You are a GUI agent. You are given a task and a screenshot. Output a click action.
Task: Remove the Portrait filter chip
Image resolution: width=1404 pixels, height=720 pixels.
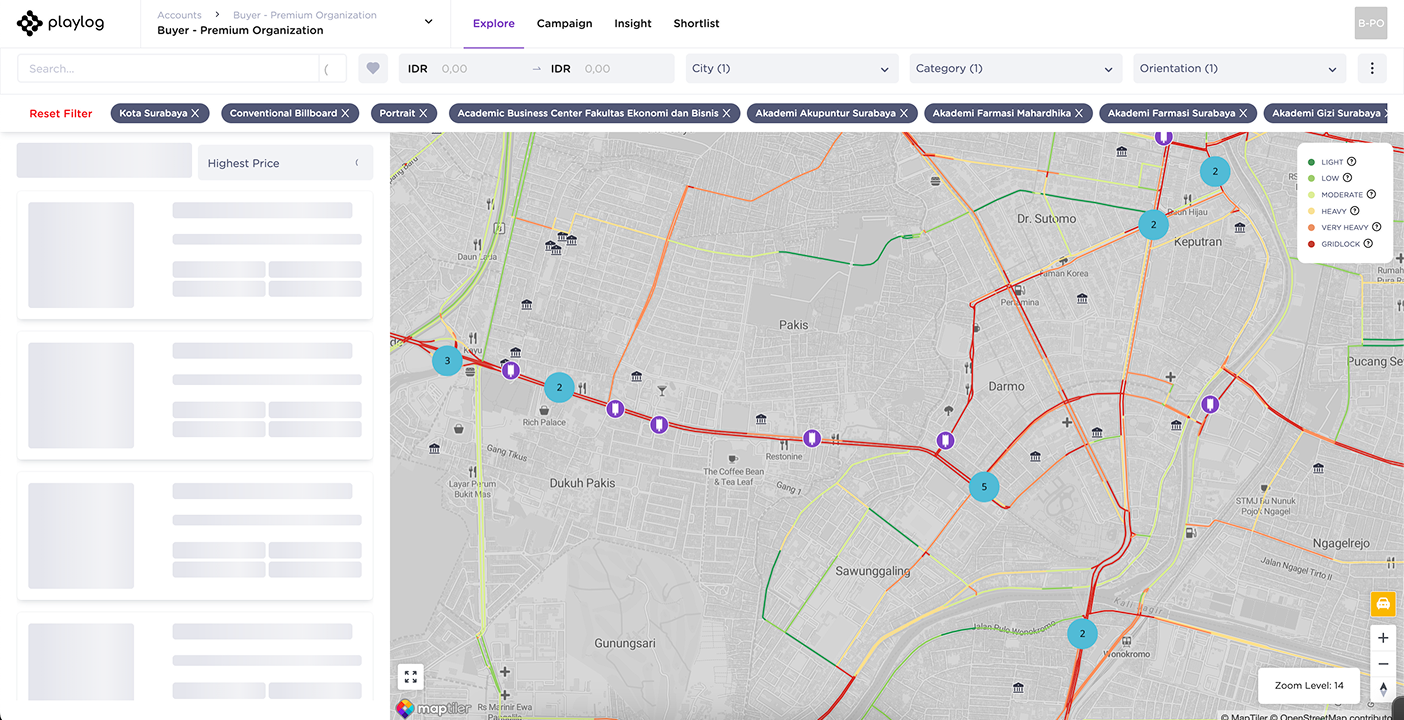pyautogui.click(x=423, y=114)
